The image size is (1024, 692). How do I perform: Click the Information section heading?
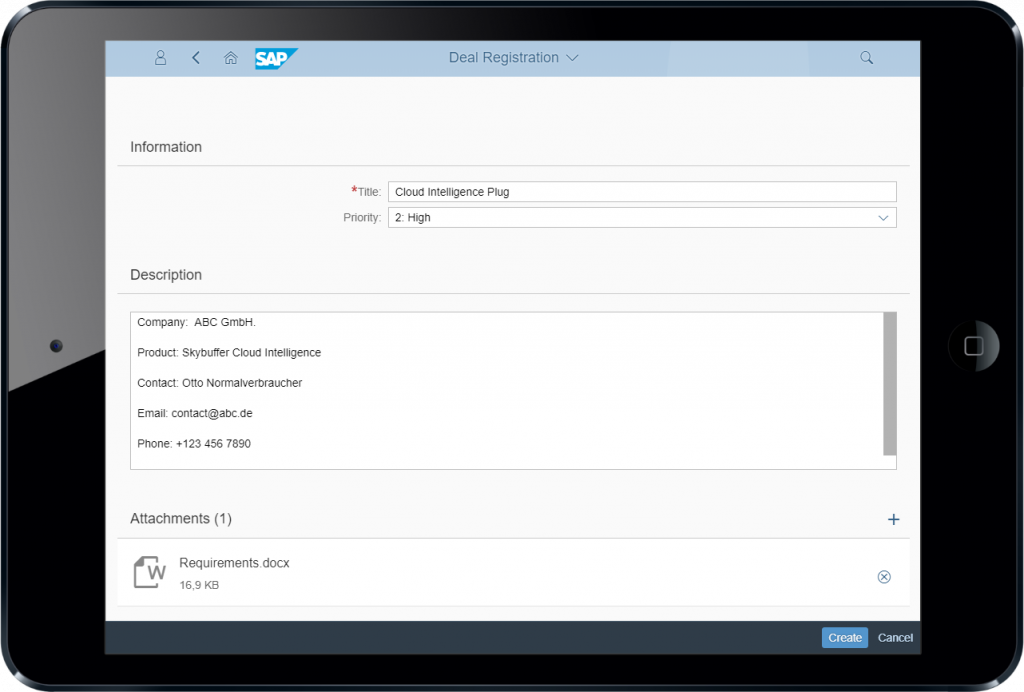click(x=166, y=148)
